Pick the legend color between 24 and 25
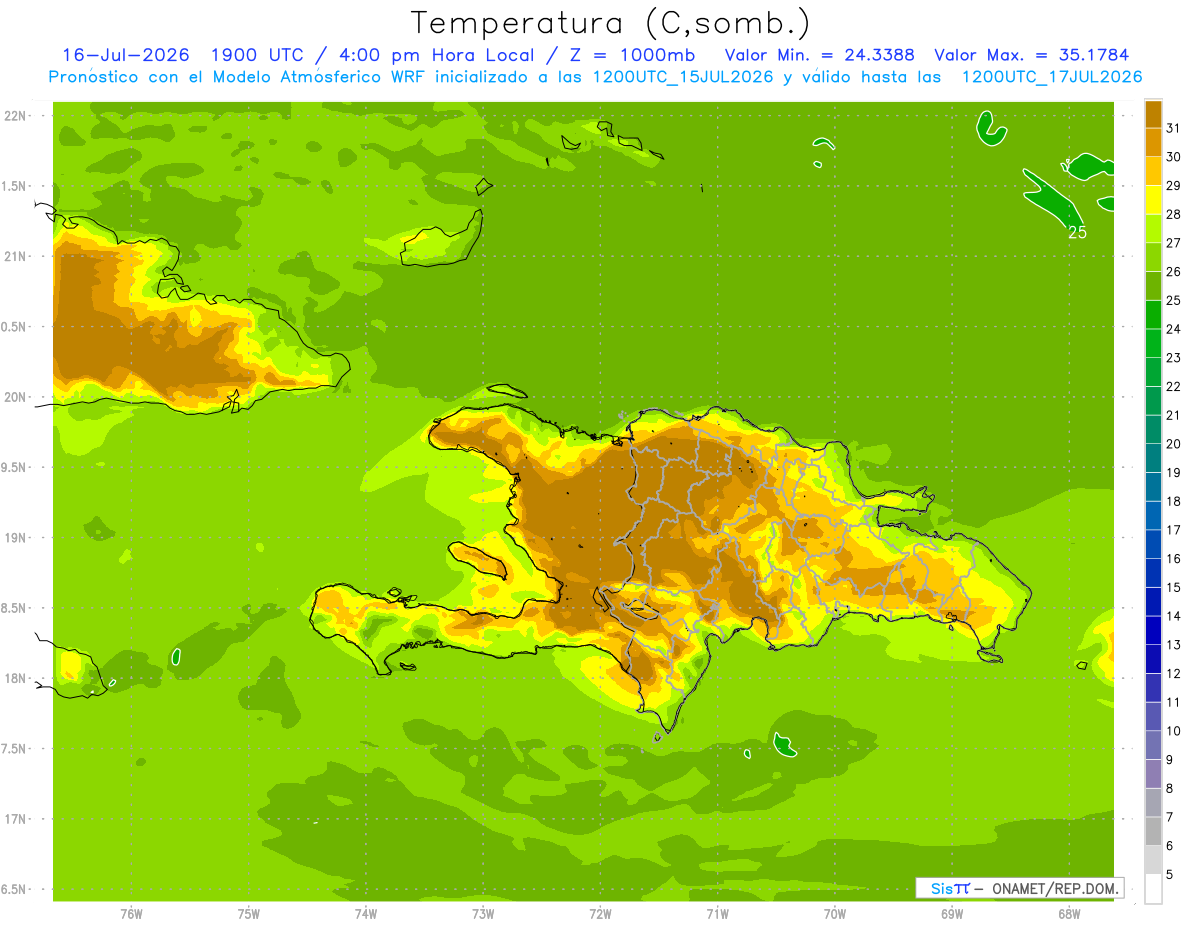Image resolution: width=1200 pixels, height=927 pixels. [1153, 315]
